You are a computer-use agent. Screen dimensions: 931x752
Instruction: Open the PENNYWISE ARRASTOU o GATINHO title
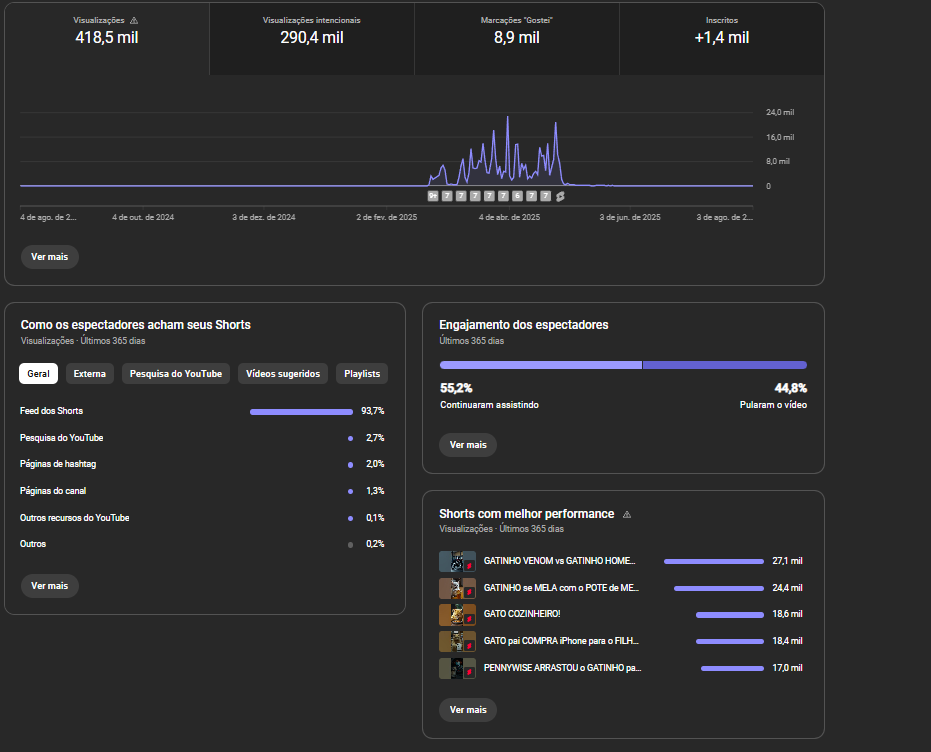pos(562,668)
